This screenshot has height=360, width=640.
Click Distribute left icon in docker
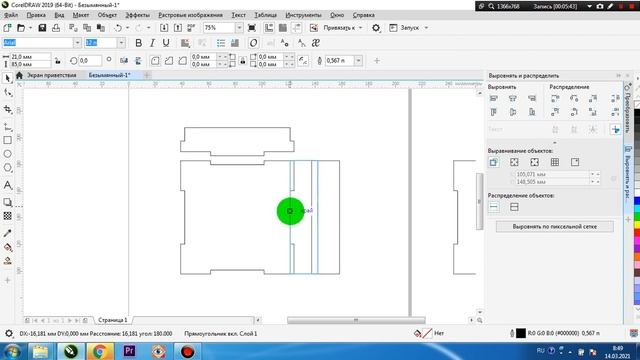555,98
